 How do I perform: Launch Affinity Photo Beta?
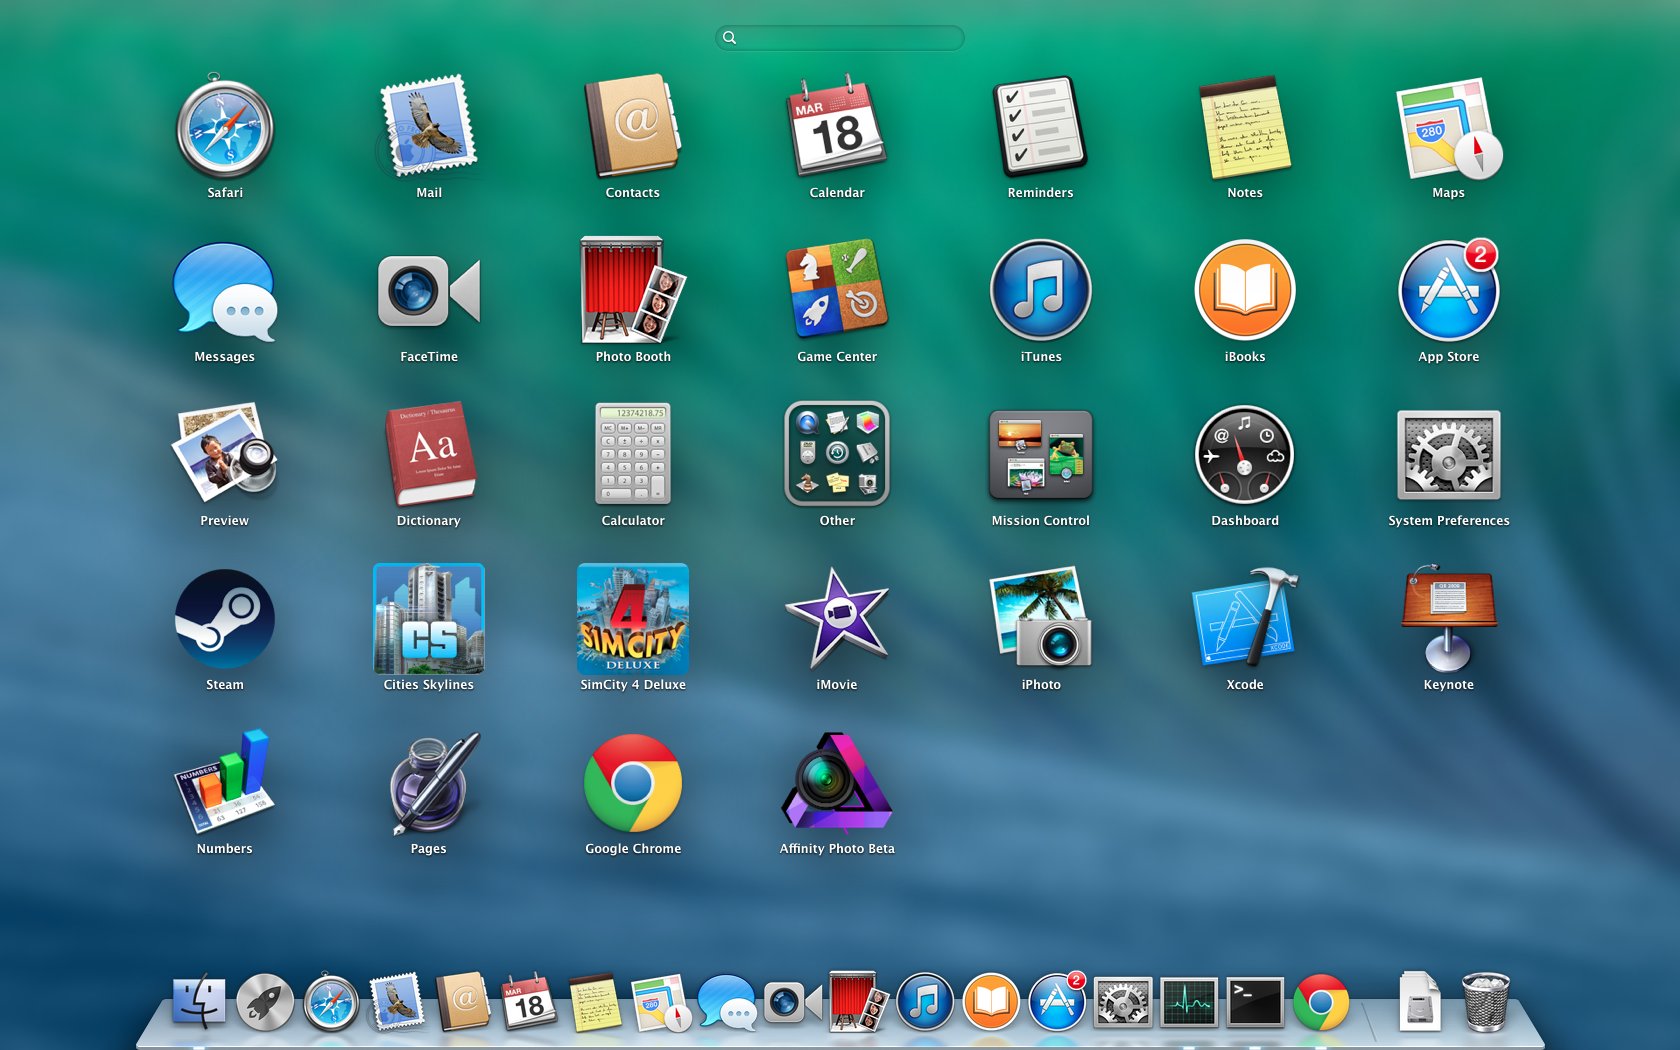837,782
